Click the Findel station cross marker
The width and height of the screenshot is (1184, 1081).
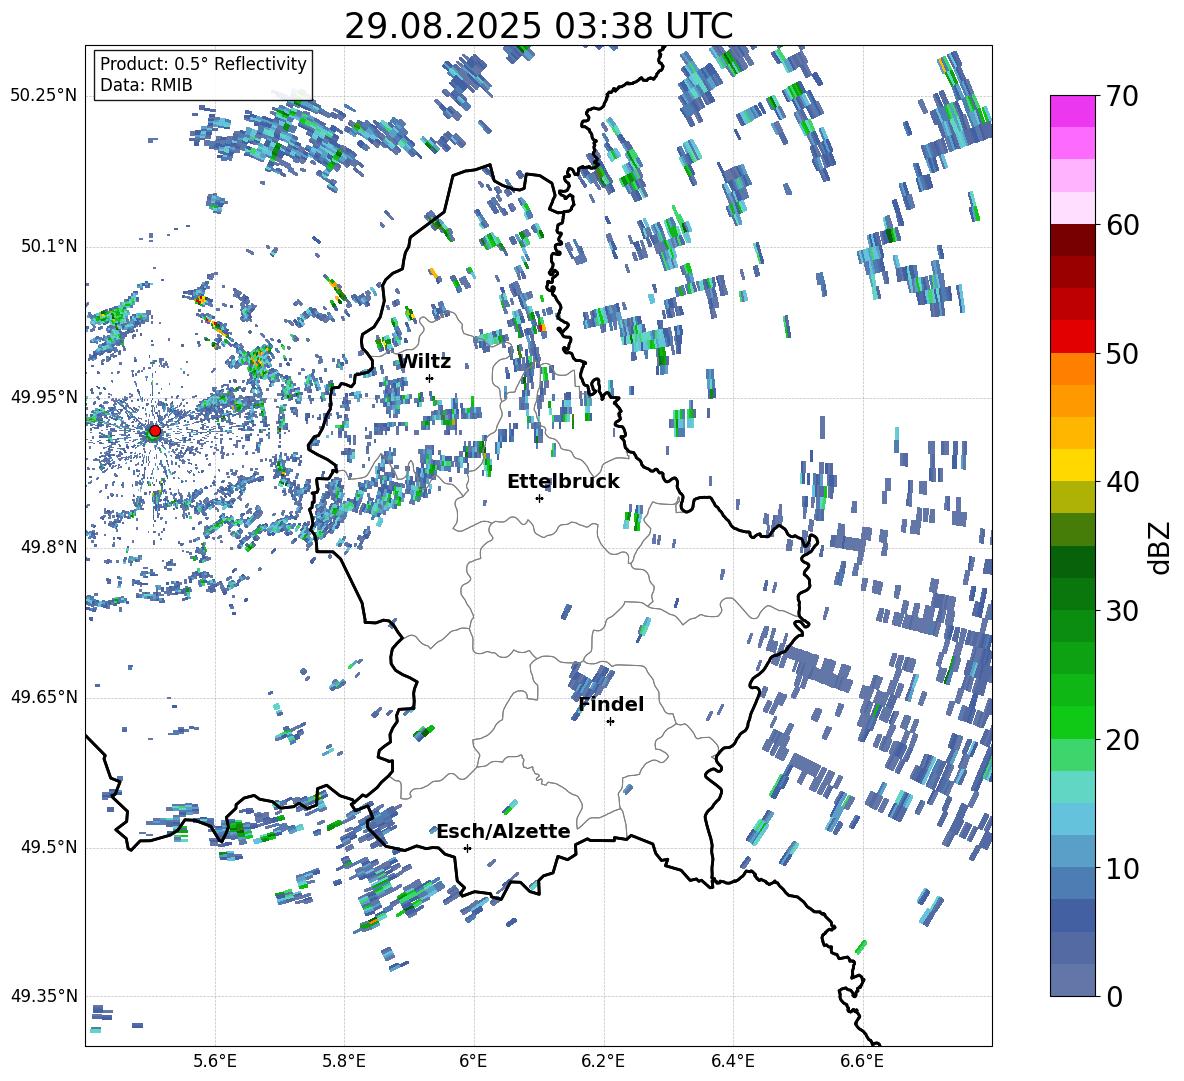610,722
